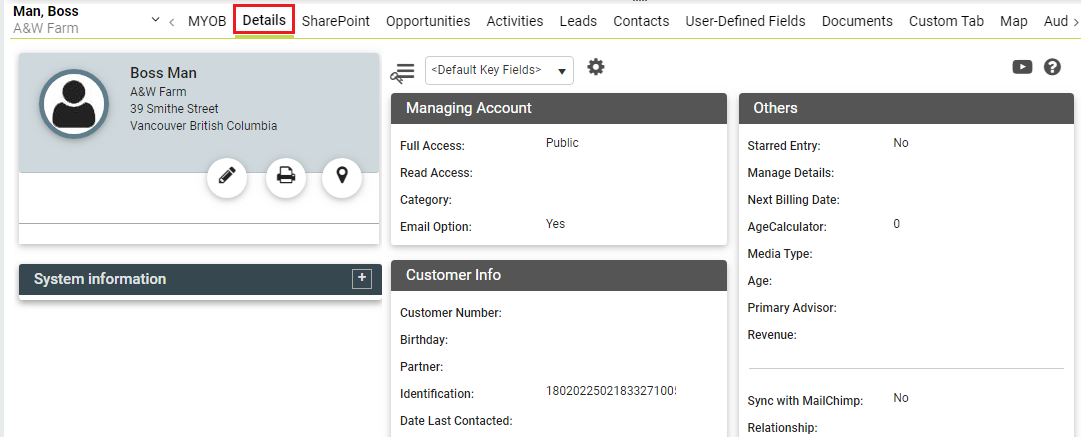Select the Public value for Full Access

(x=562, y=143)
